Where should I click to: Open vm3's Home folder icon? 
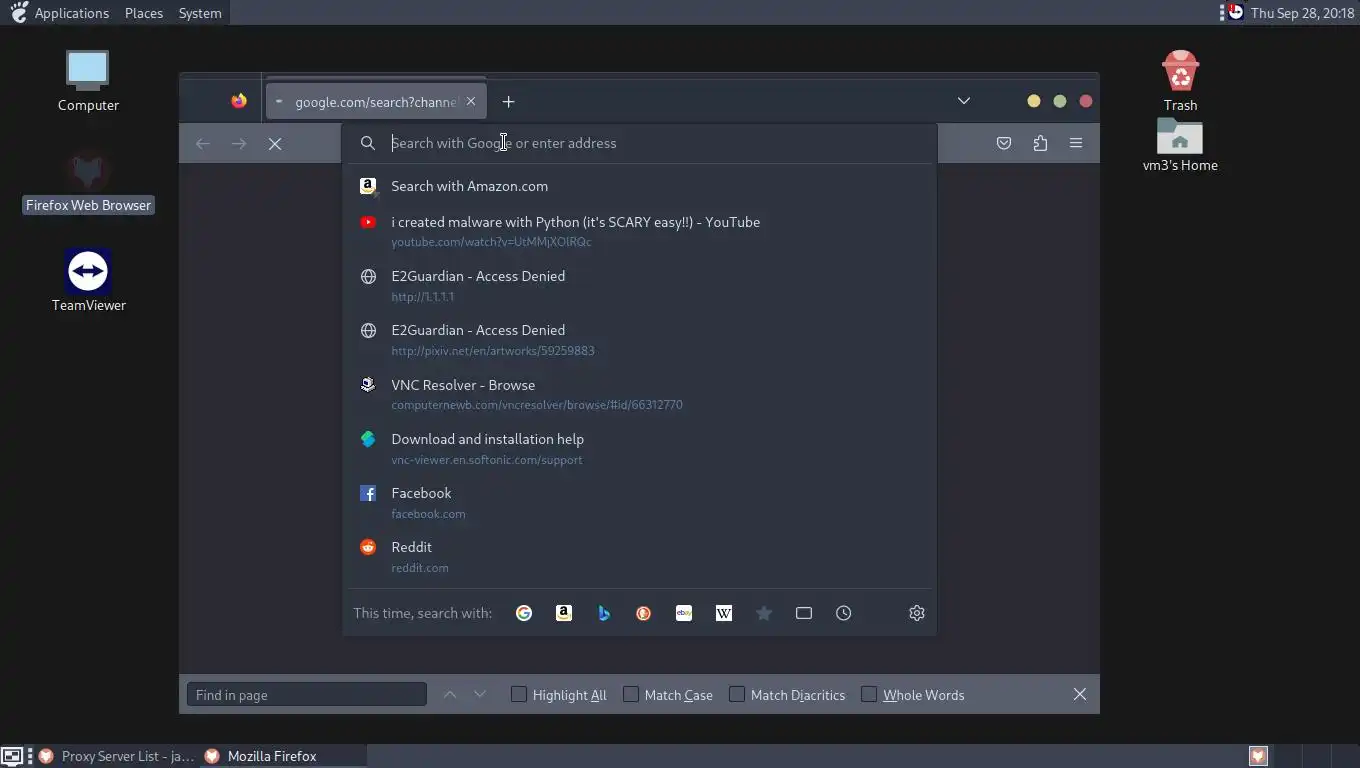[1180, 145]
